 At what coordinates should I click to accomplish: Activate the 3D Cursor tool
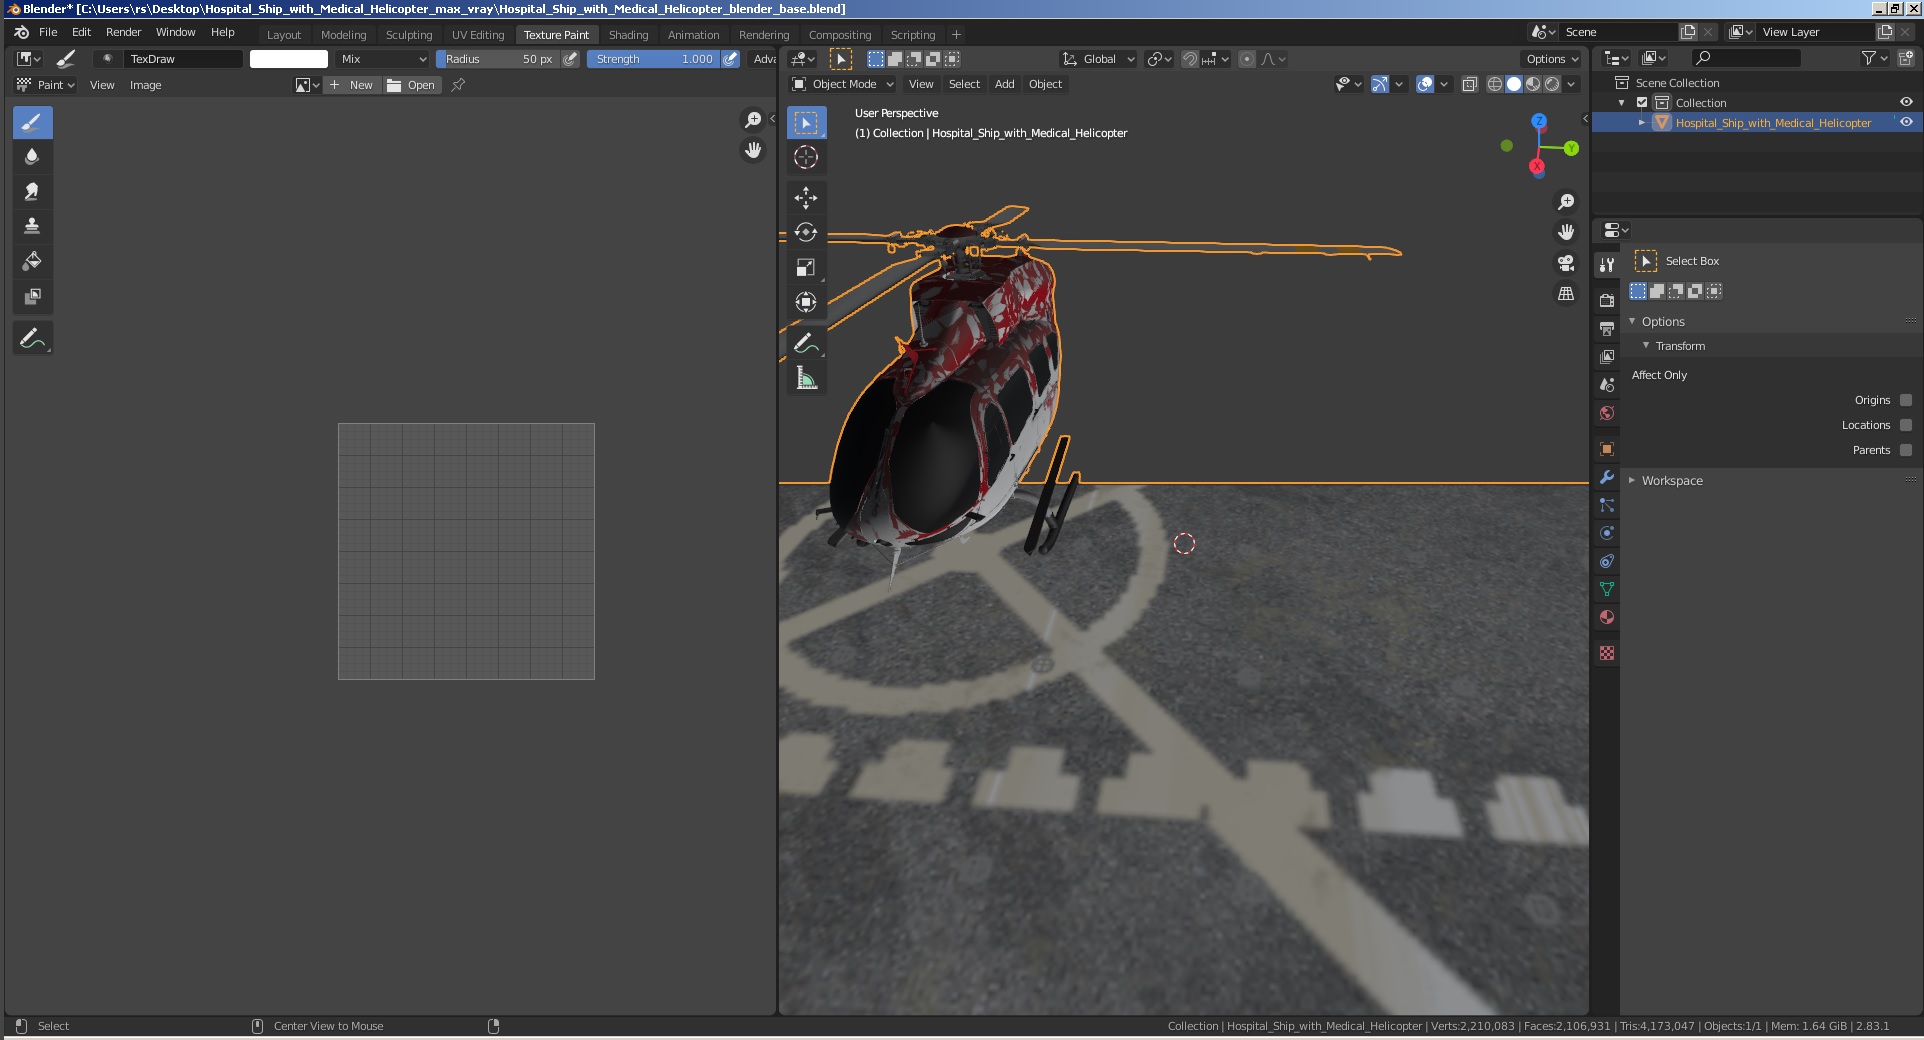coord(806,157)
